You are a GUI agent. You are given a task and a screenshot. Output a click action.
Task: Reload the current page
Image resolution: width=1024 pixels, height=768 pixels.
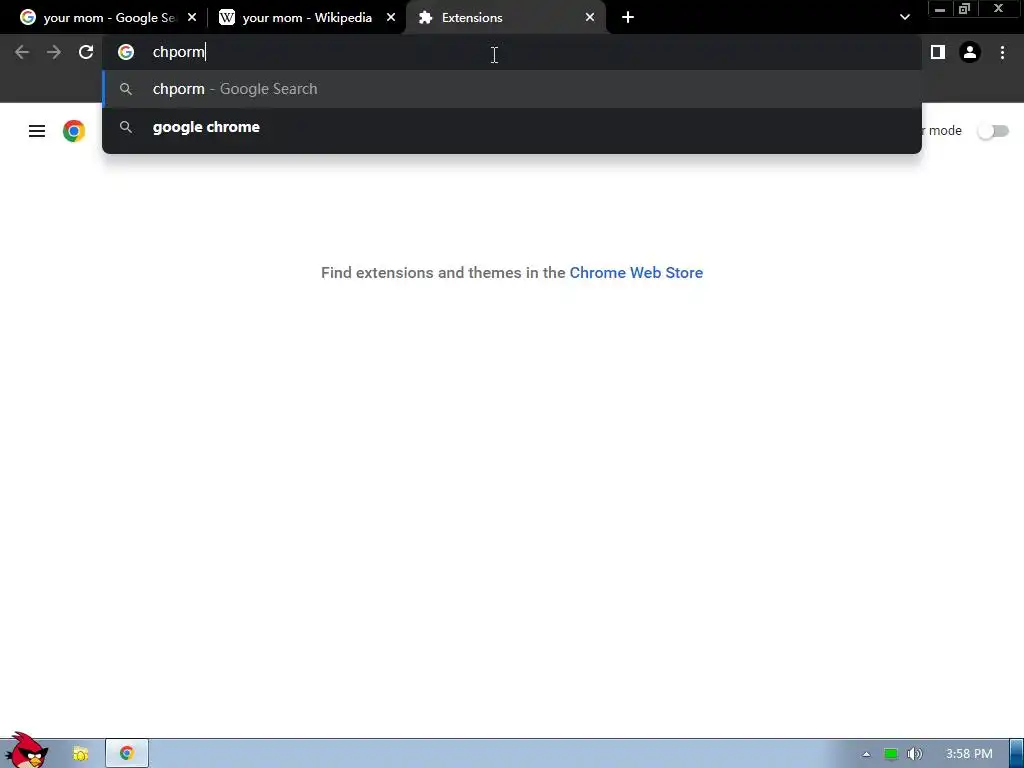(86, 52)
